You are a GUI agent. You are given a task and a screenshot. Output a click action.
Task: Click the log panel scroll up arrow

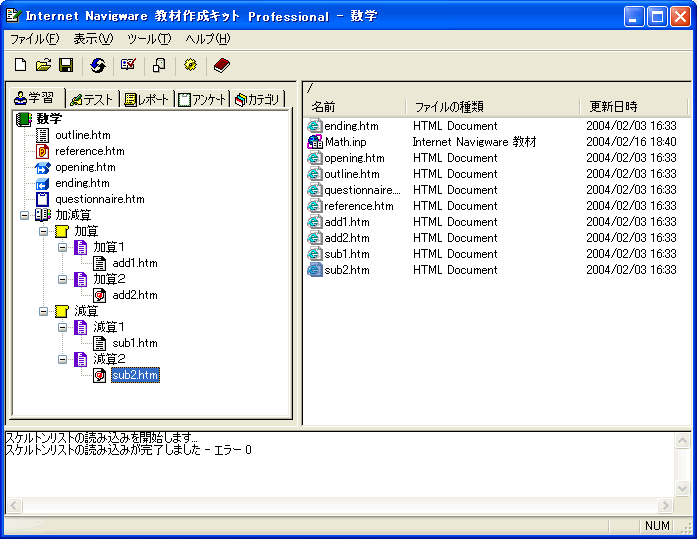tap(682, 441)
